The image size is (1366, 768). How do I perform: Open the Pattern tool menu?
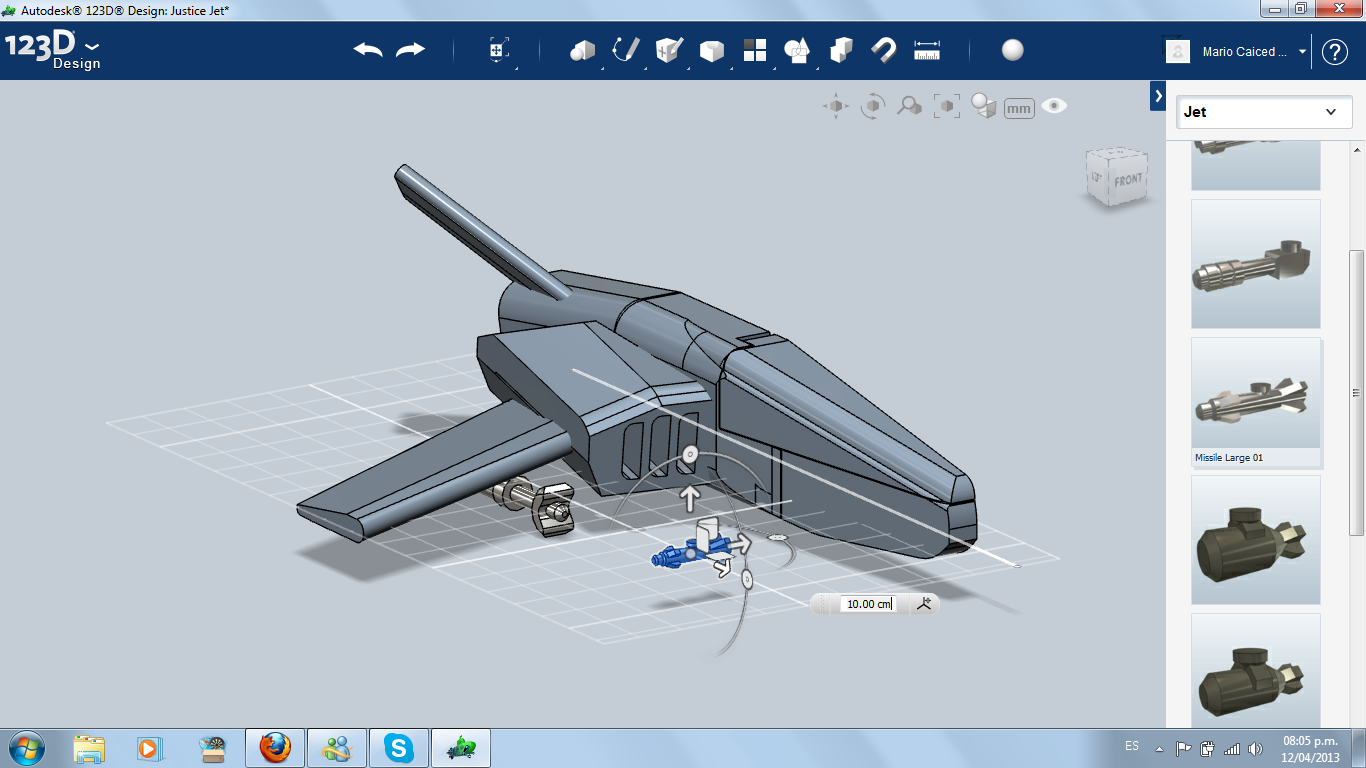[x=755, y=50]
